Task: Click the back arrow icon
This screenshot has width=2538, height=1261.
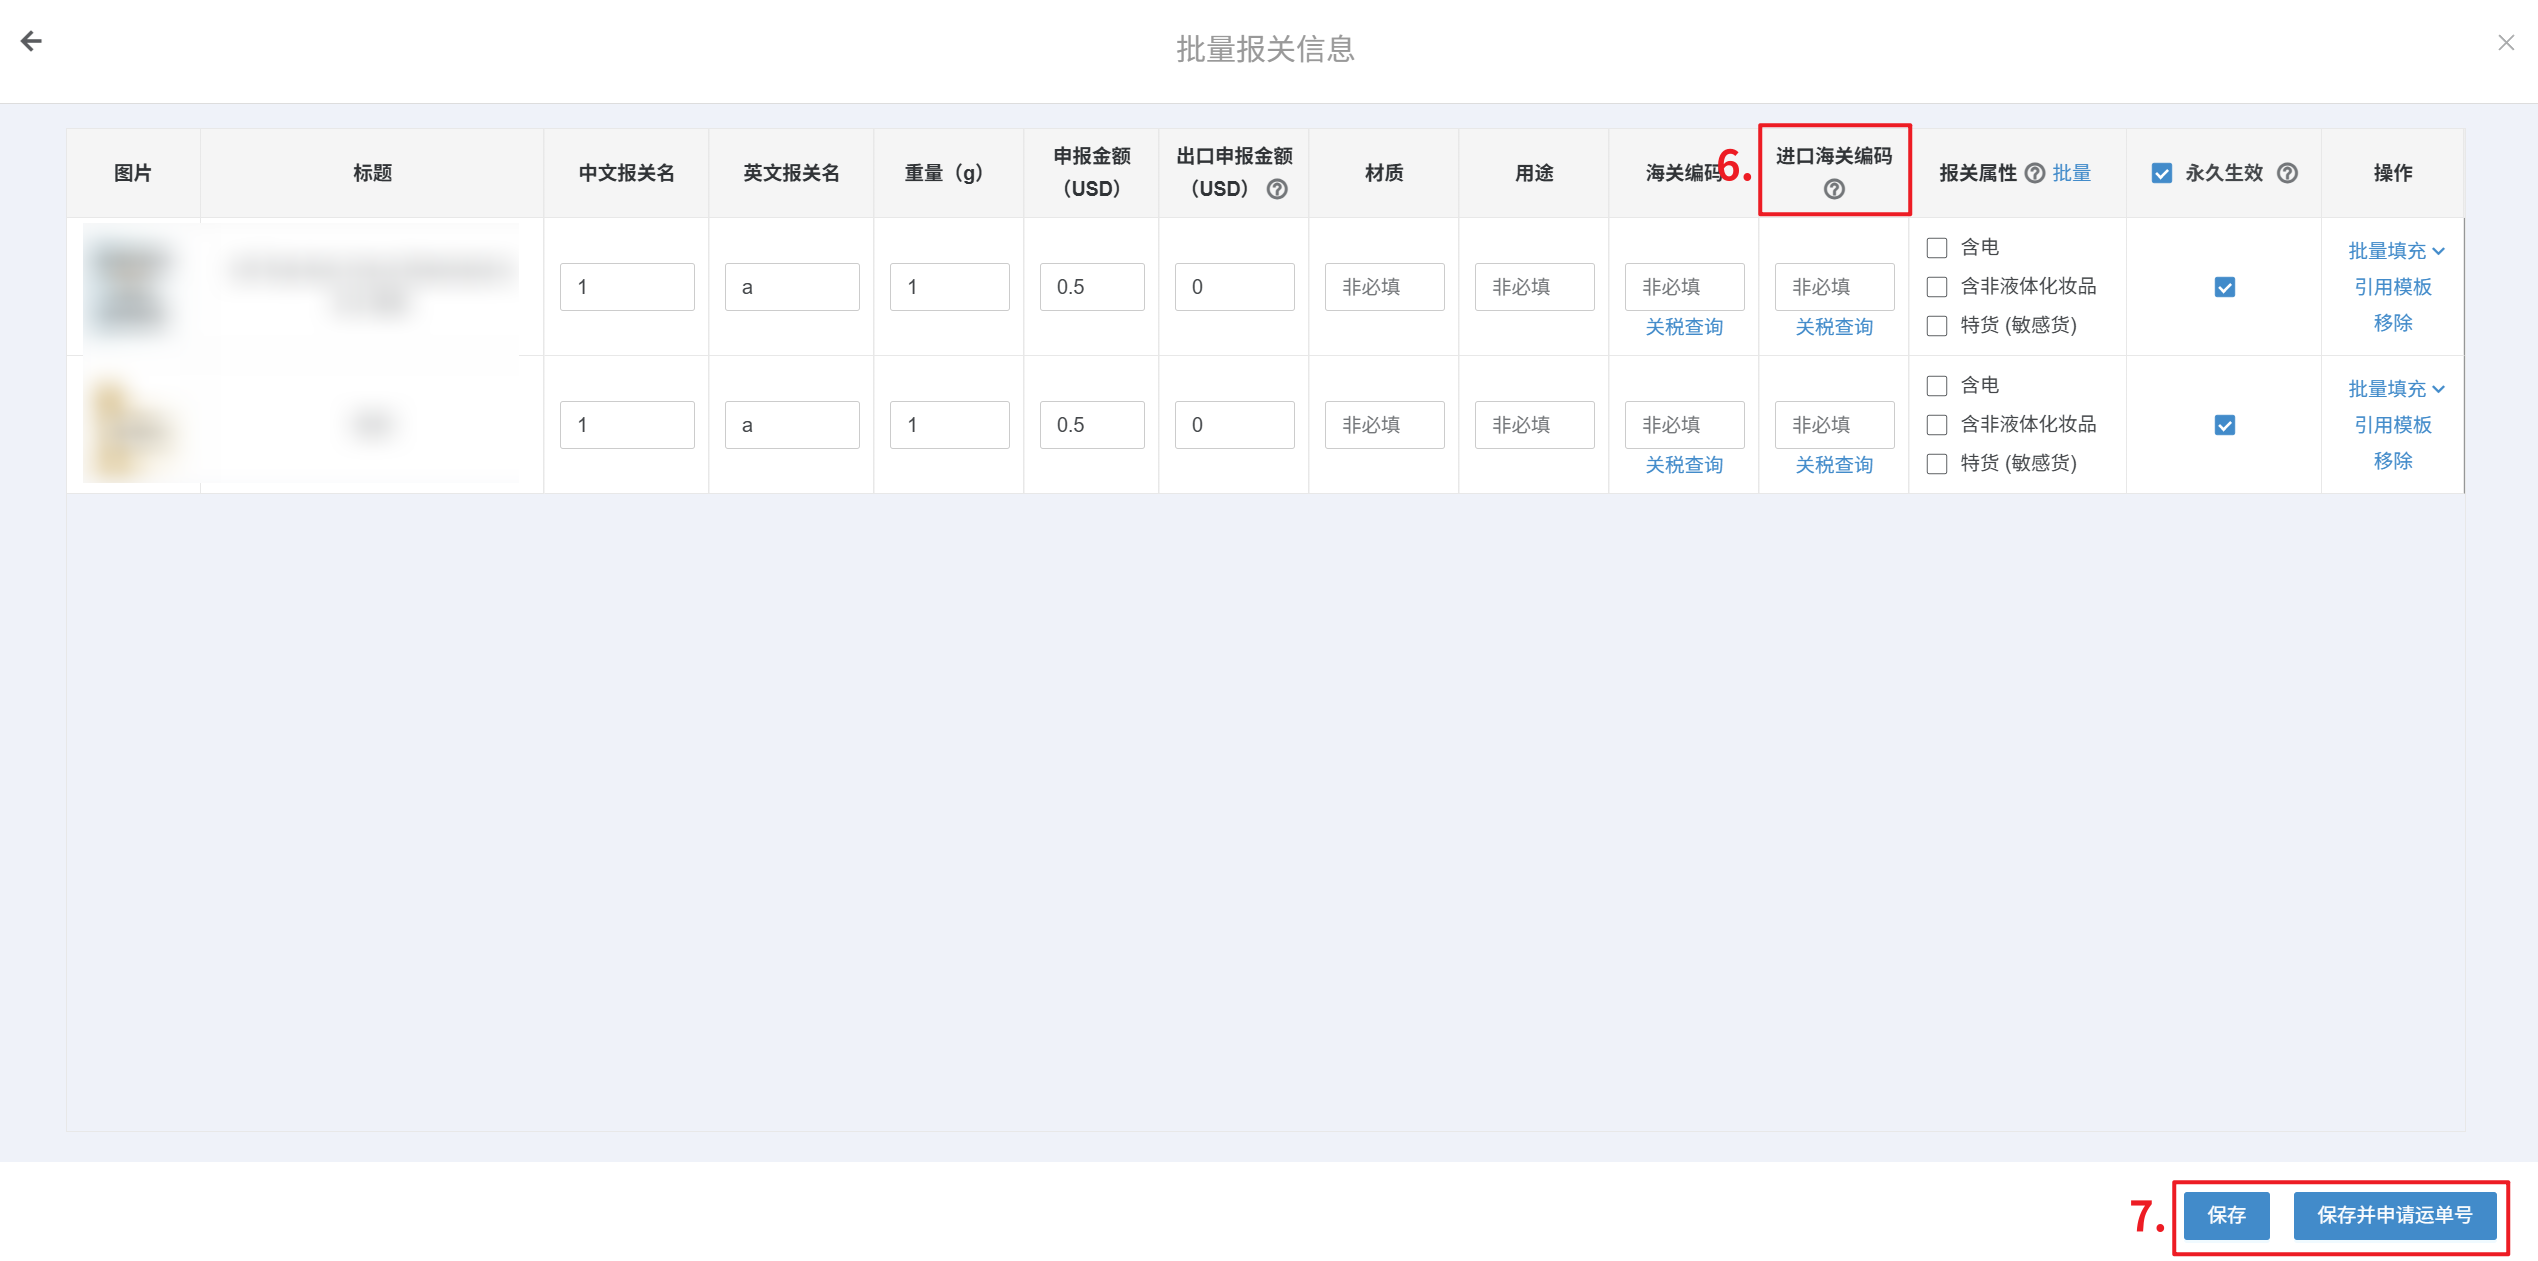Action: click(x=31, y=41)
